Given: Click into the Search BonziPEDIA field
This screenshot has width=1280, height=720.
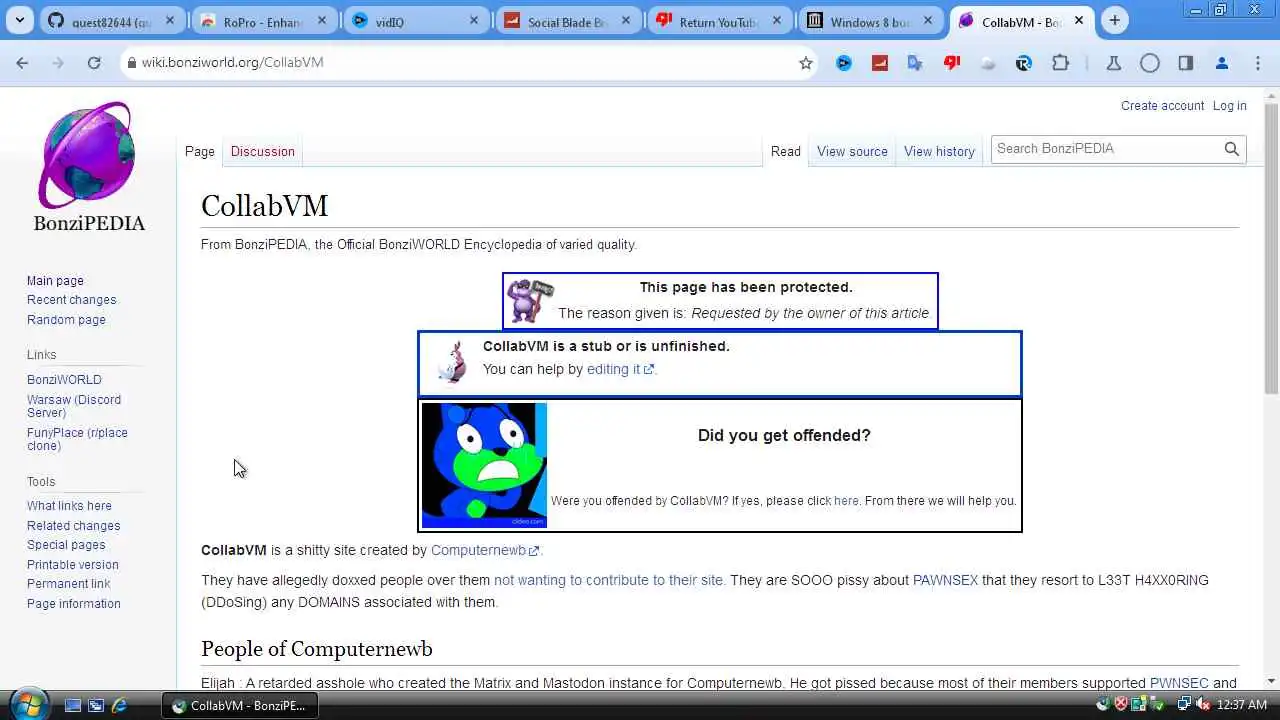Looking at the screenshot, I should (1105, 149).
